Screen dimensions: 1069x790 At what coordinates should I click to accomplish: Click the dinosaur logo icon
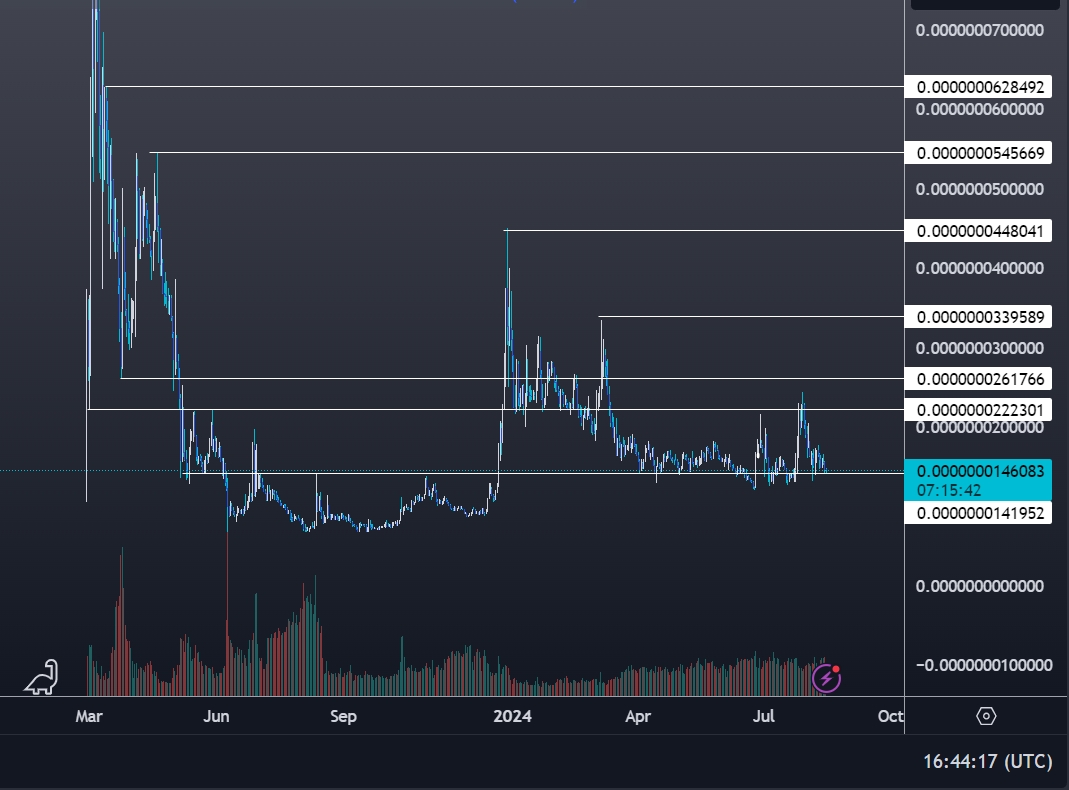[x=42, y=677]
